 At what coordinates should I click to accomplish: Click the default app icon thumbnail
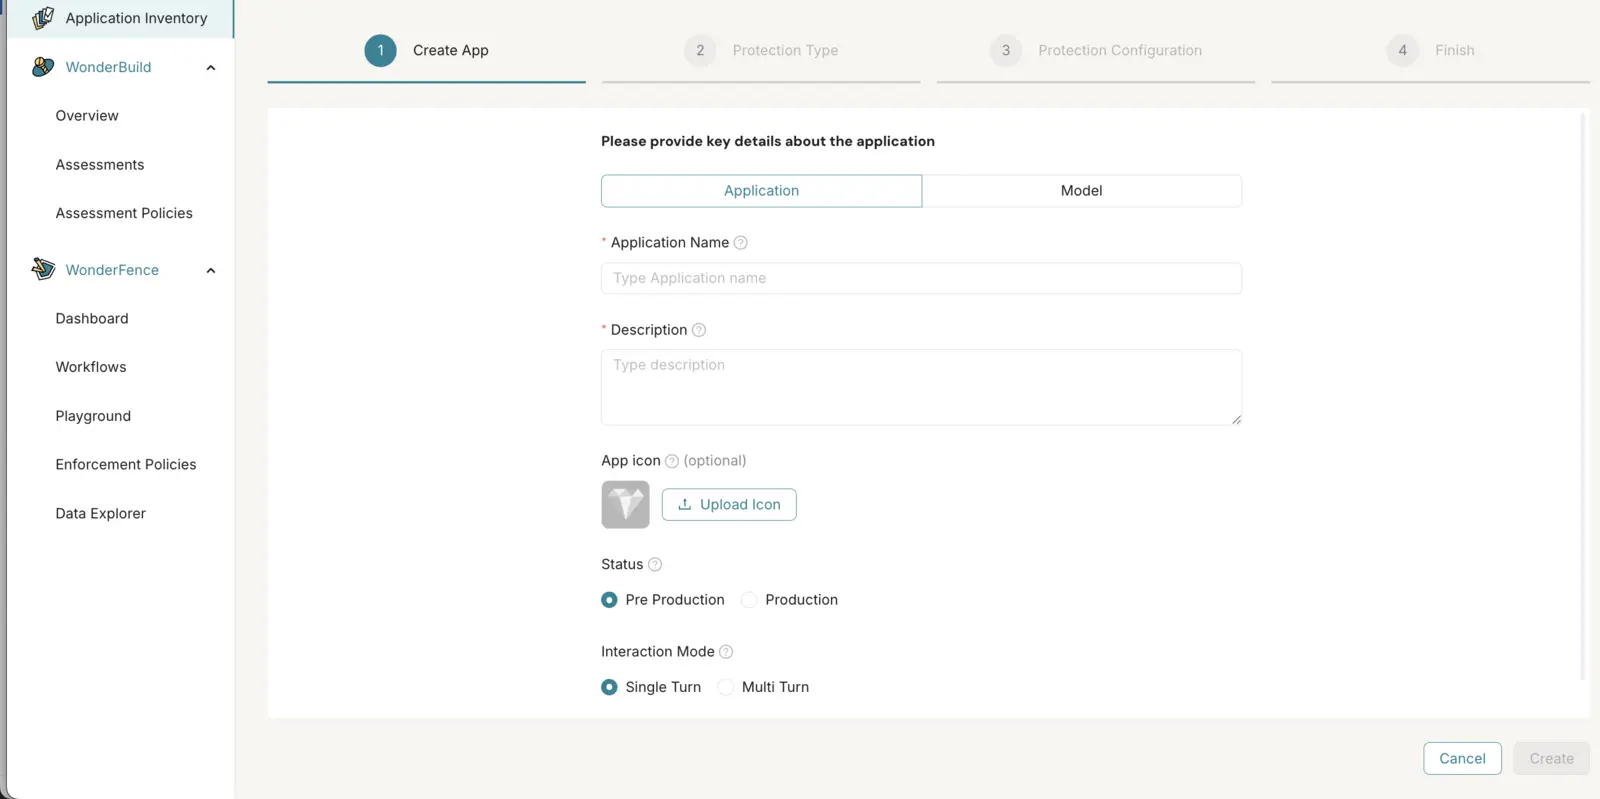coord(625,505)
